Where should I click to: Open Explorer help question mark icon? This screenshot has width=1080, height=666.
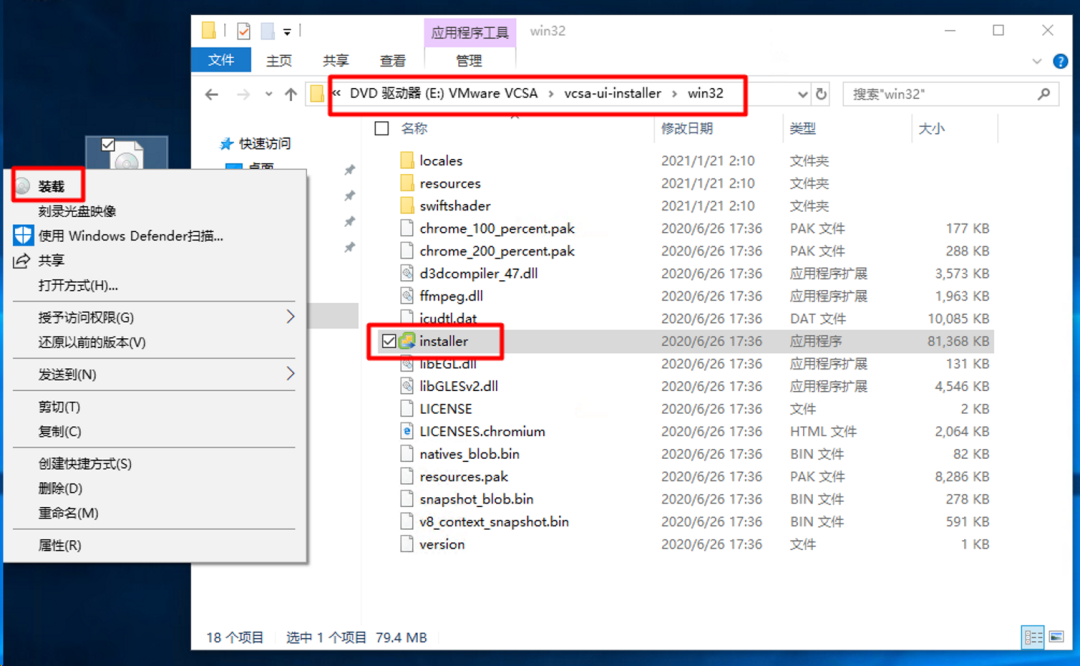click(1061, 61)
